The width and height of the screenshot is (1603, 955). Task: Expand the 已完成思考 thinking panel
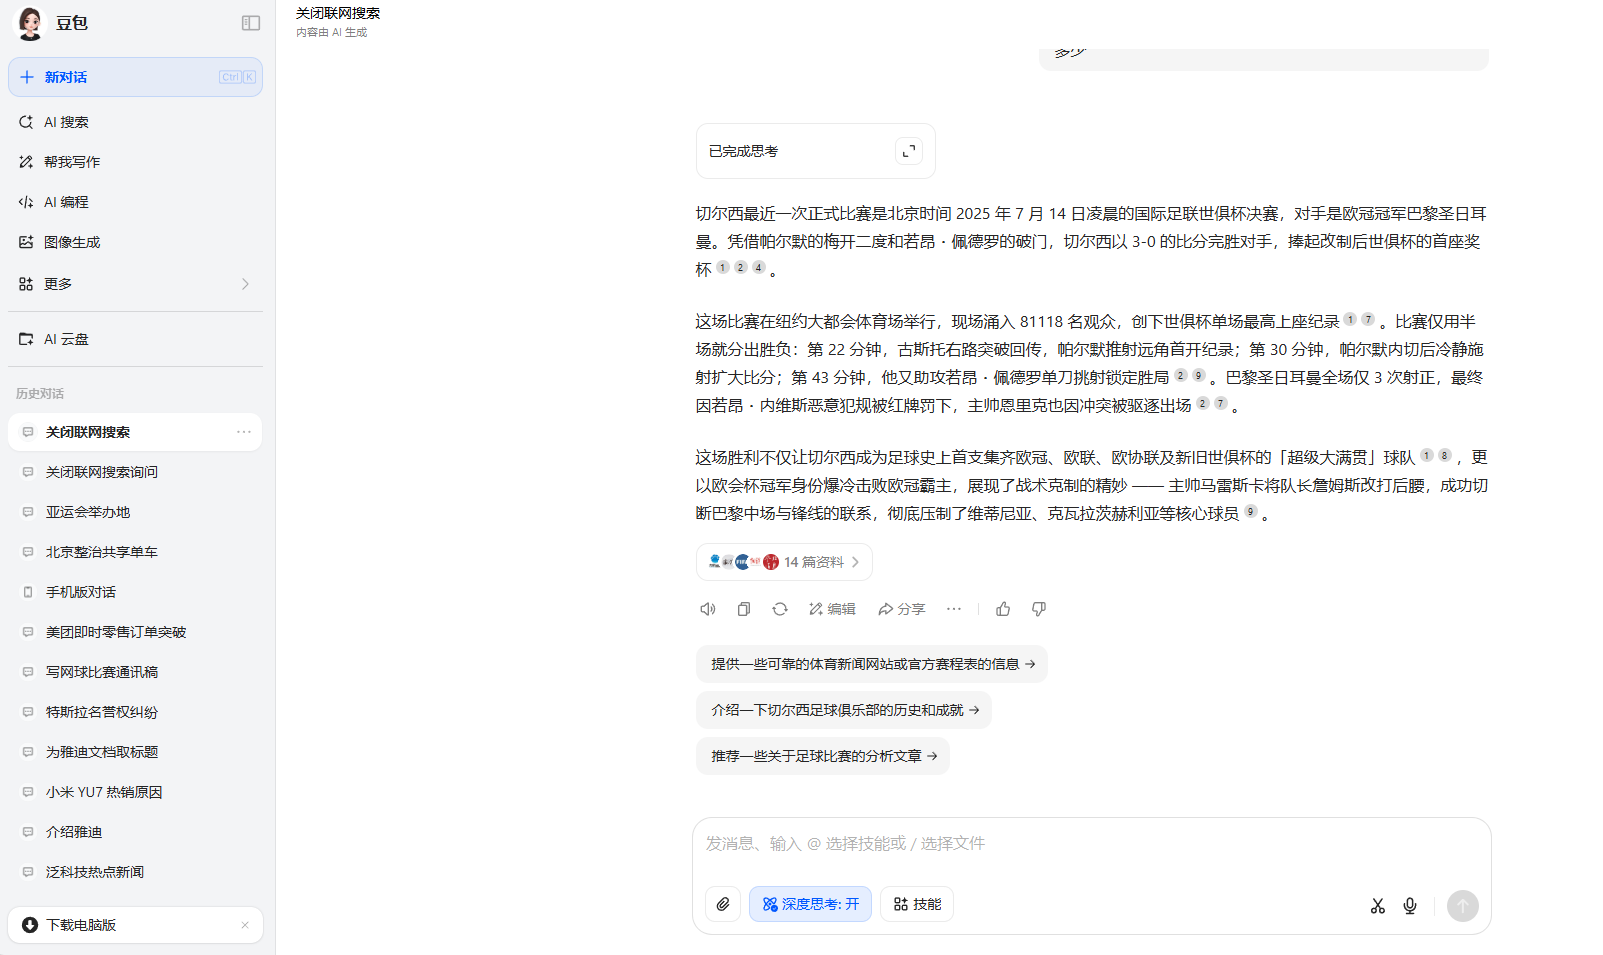point(909,151)
